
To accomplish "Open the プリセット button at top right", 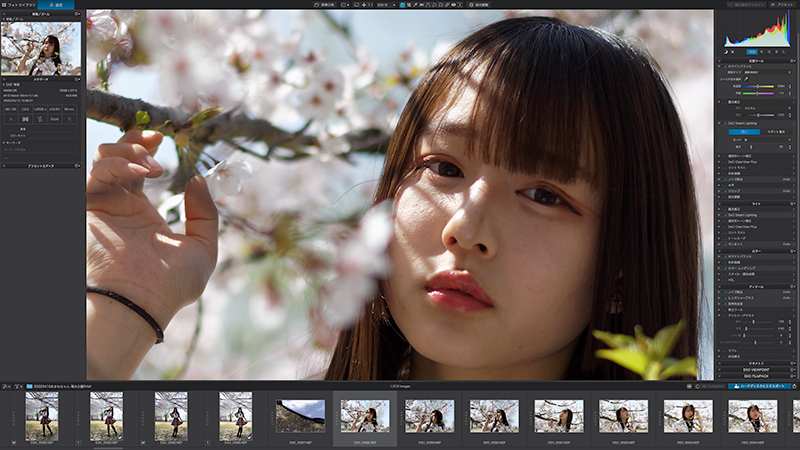I will coord(782,5).
